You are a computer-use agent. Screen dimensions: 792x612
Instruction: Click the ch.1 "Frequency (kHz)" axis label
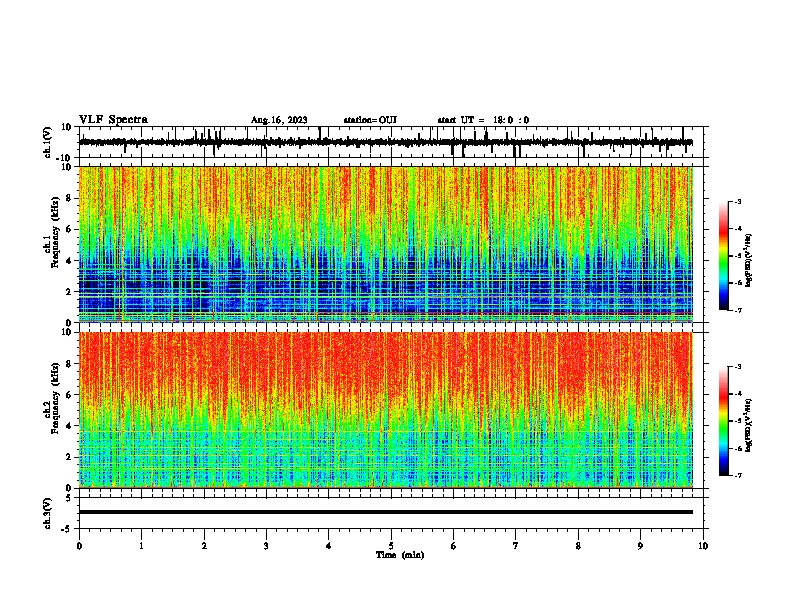click(x=55, y=232)
